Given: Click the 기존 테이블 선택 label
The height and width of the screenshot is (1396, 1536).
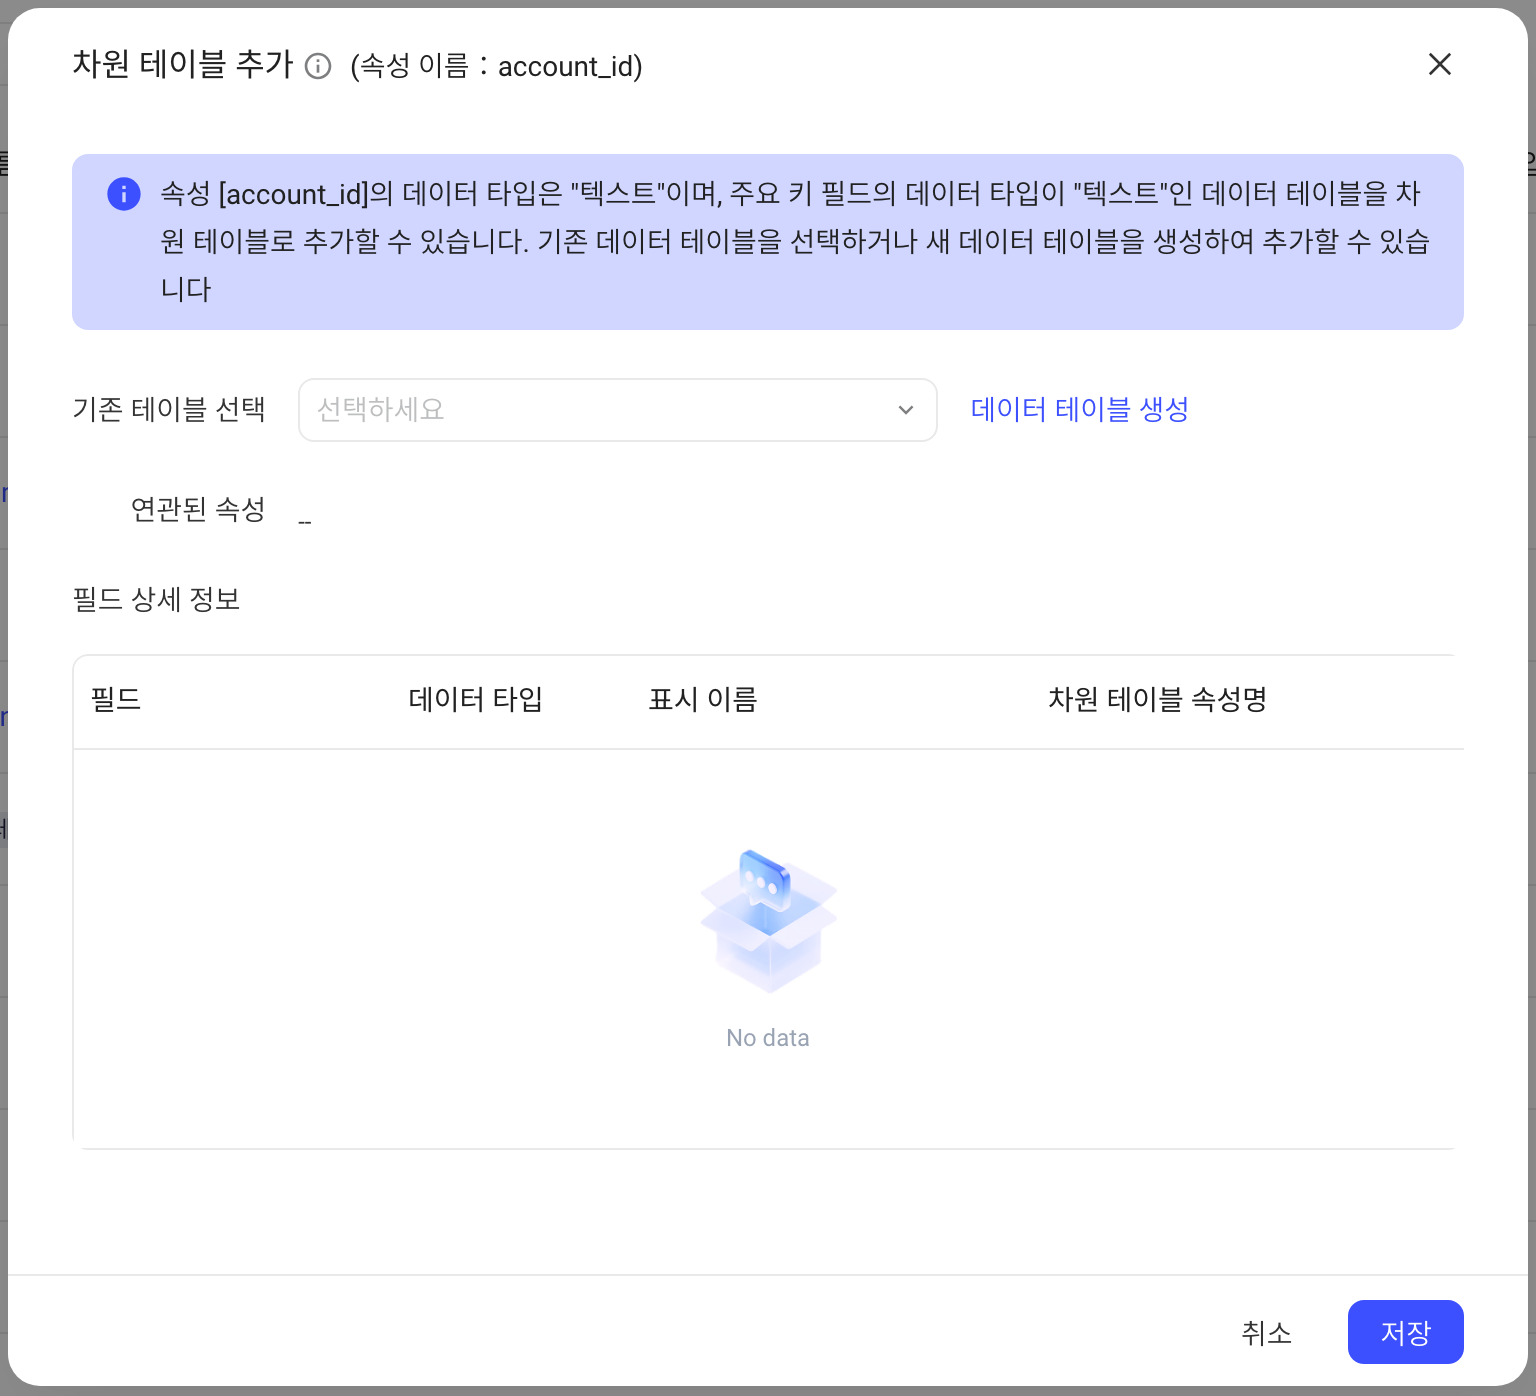Looking at the screenshot, I should pyautogui.click(x=169, y=409).
